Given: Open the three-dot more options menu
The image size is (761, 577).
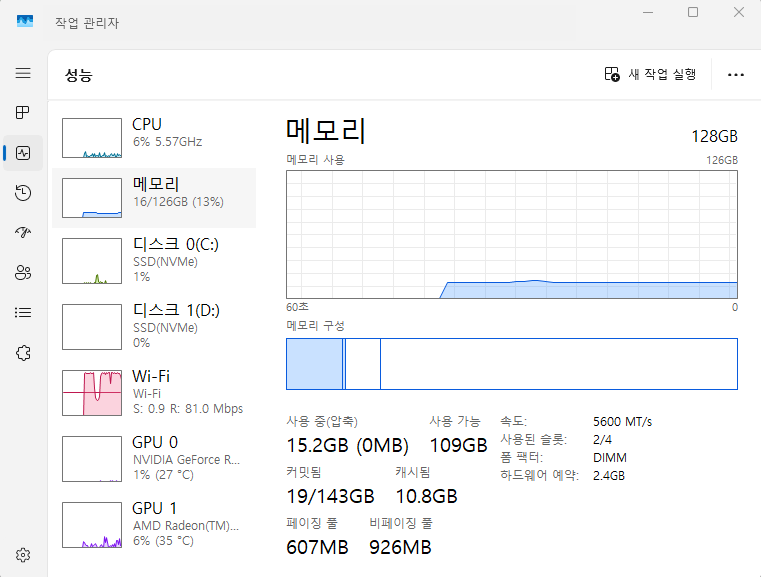Looking at the screenshot, I should [x=736, y=75].
